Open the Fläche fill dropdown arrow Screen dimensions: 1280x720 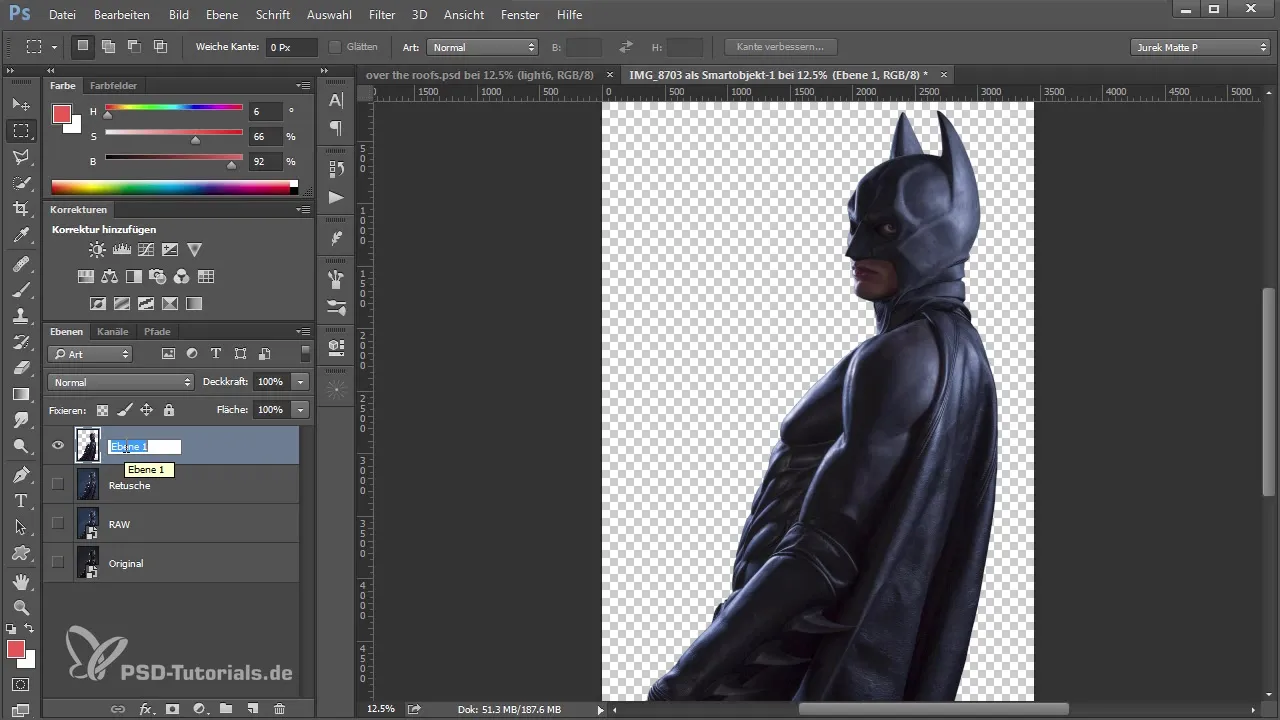pyautogui.click(x=300, y=410)
